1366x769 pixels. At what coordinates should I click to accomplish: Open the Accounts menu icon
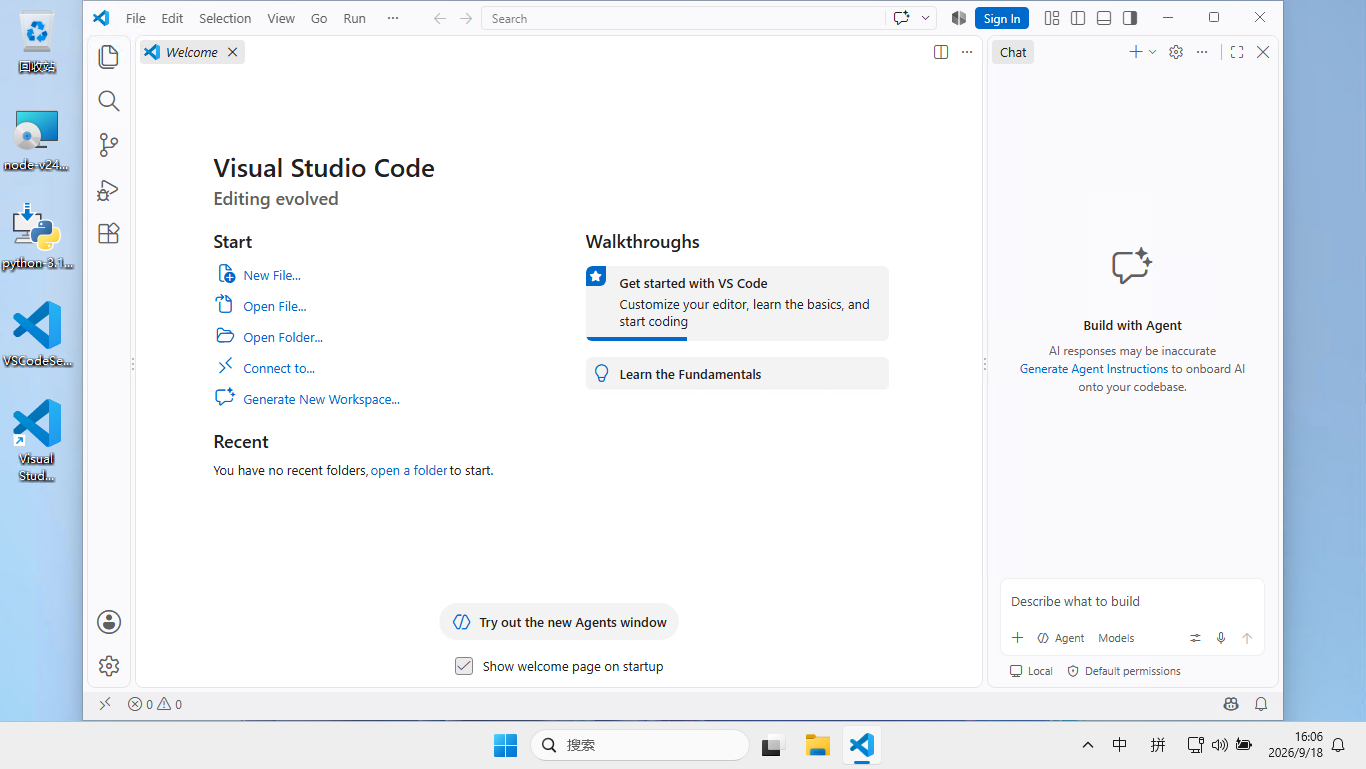109,622
